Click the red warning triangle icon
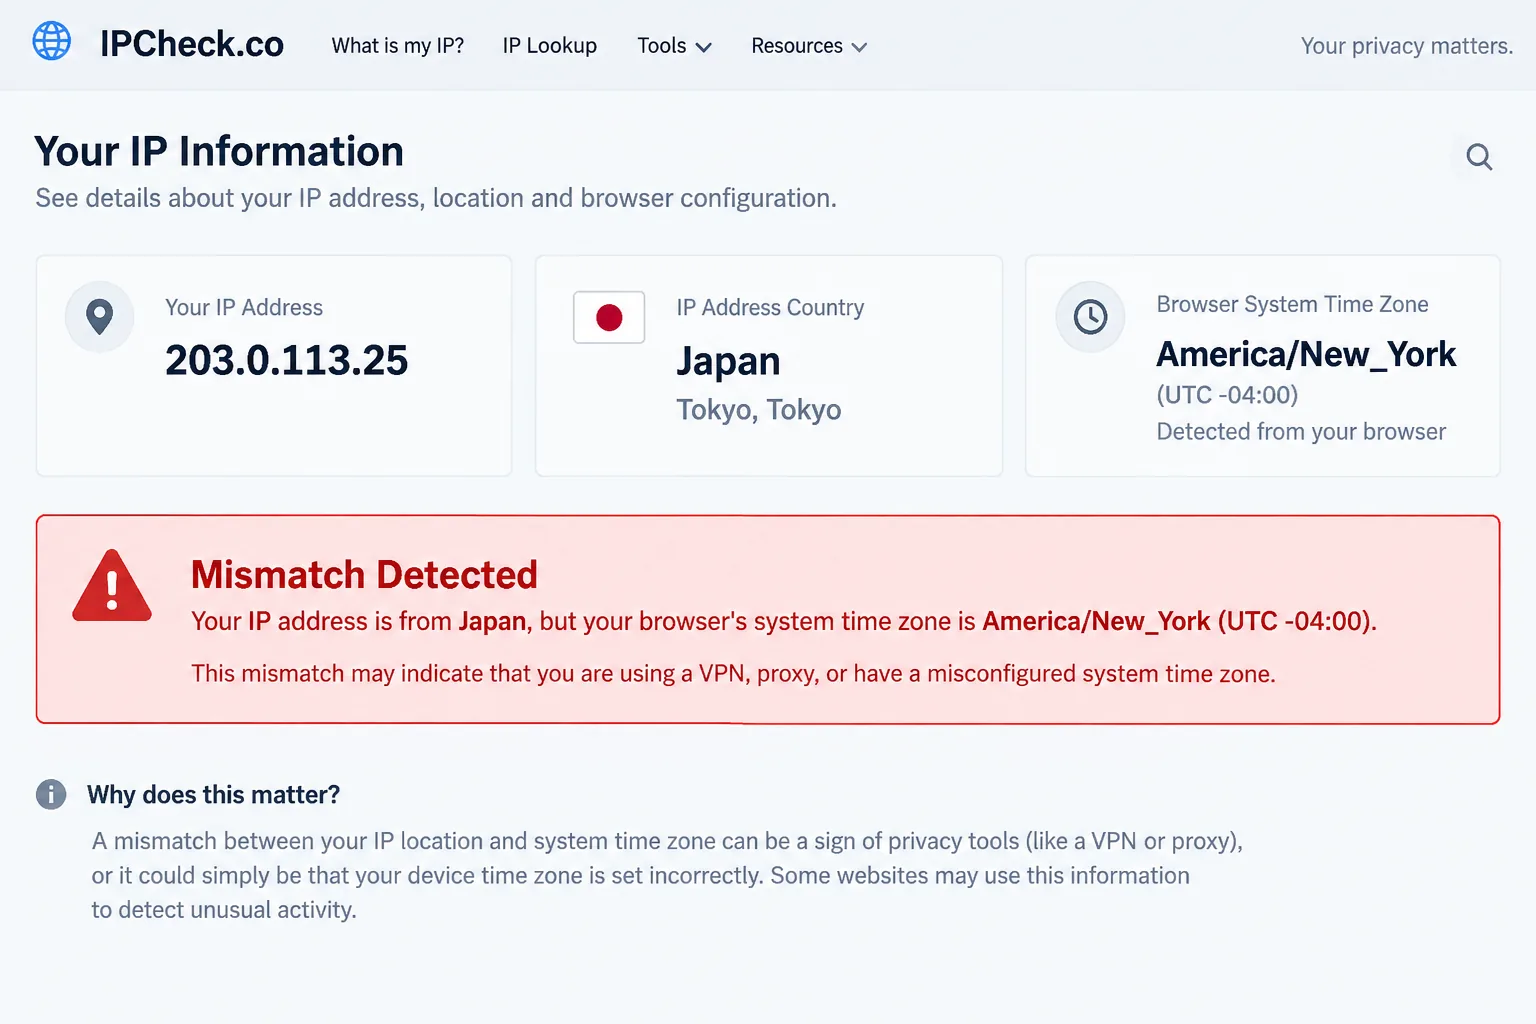 pyautogui.click(x=112, y=586)
